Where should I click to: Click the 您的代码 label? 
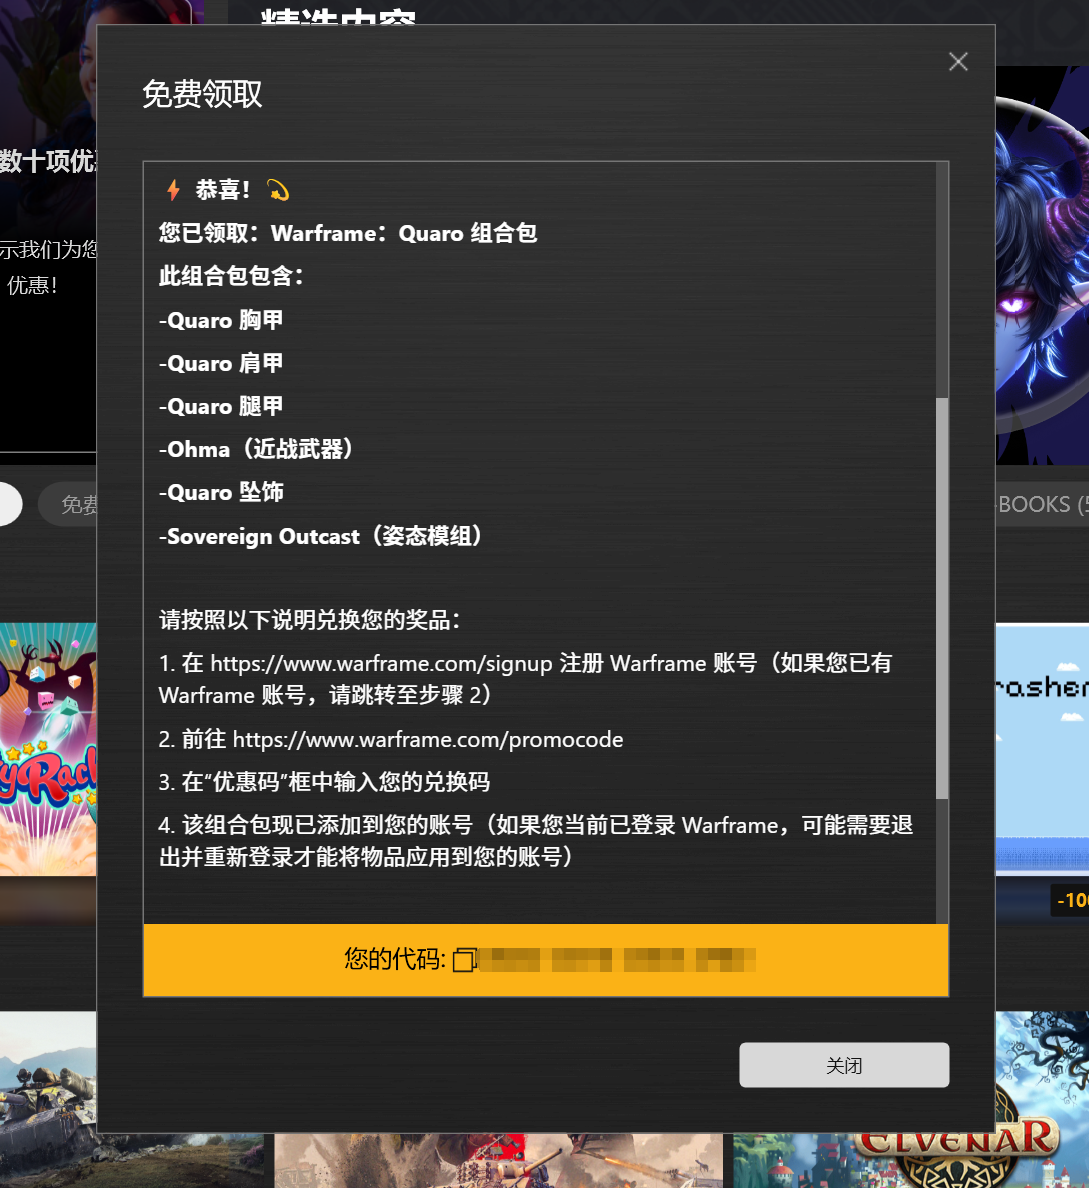(x=394, y=960)
